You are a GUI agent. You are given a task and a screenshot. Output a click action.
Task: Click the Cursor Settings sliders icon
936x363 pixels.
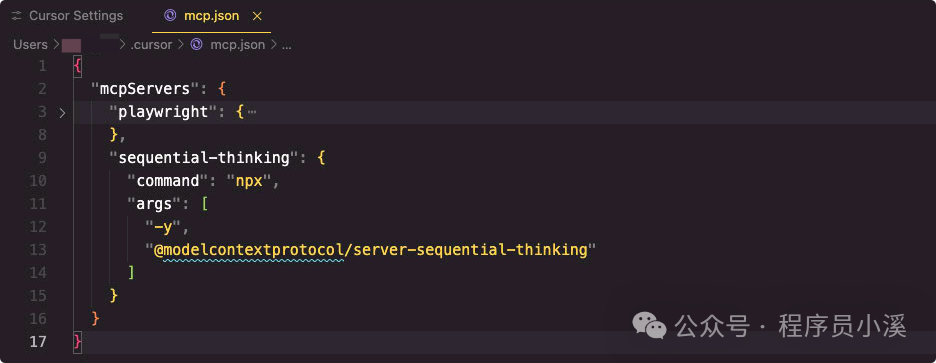(17, 16)
